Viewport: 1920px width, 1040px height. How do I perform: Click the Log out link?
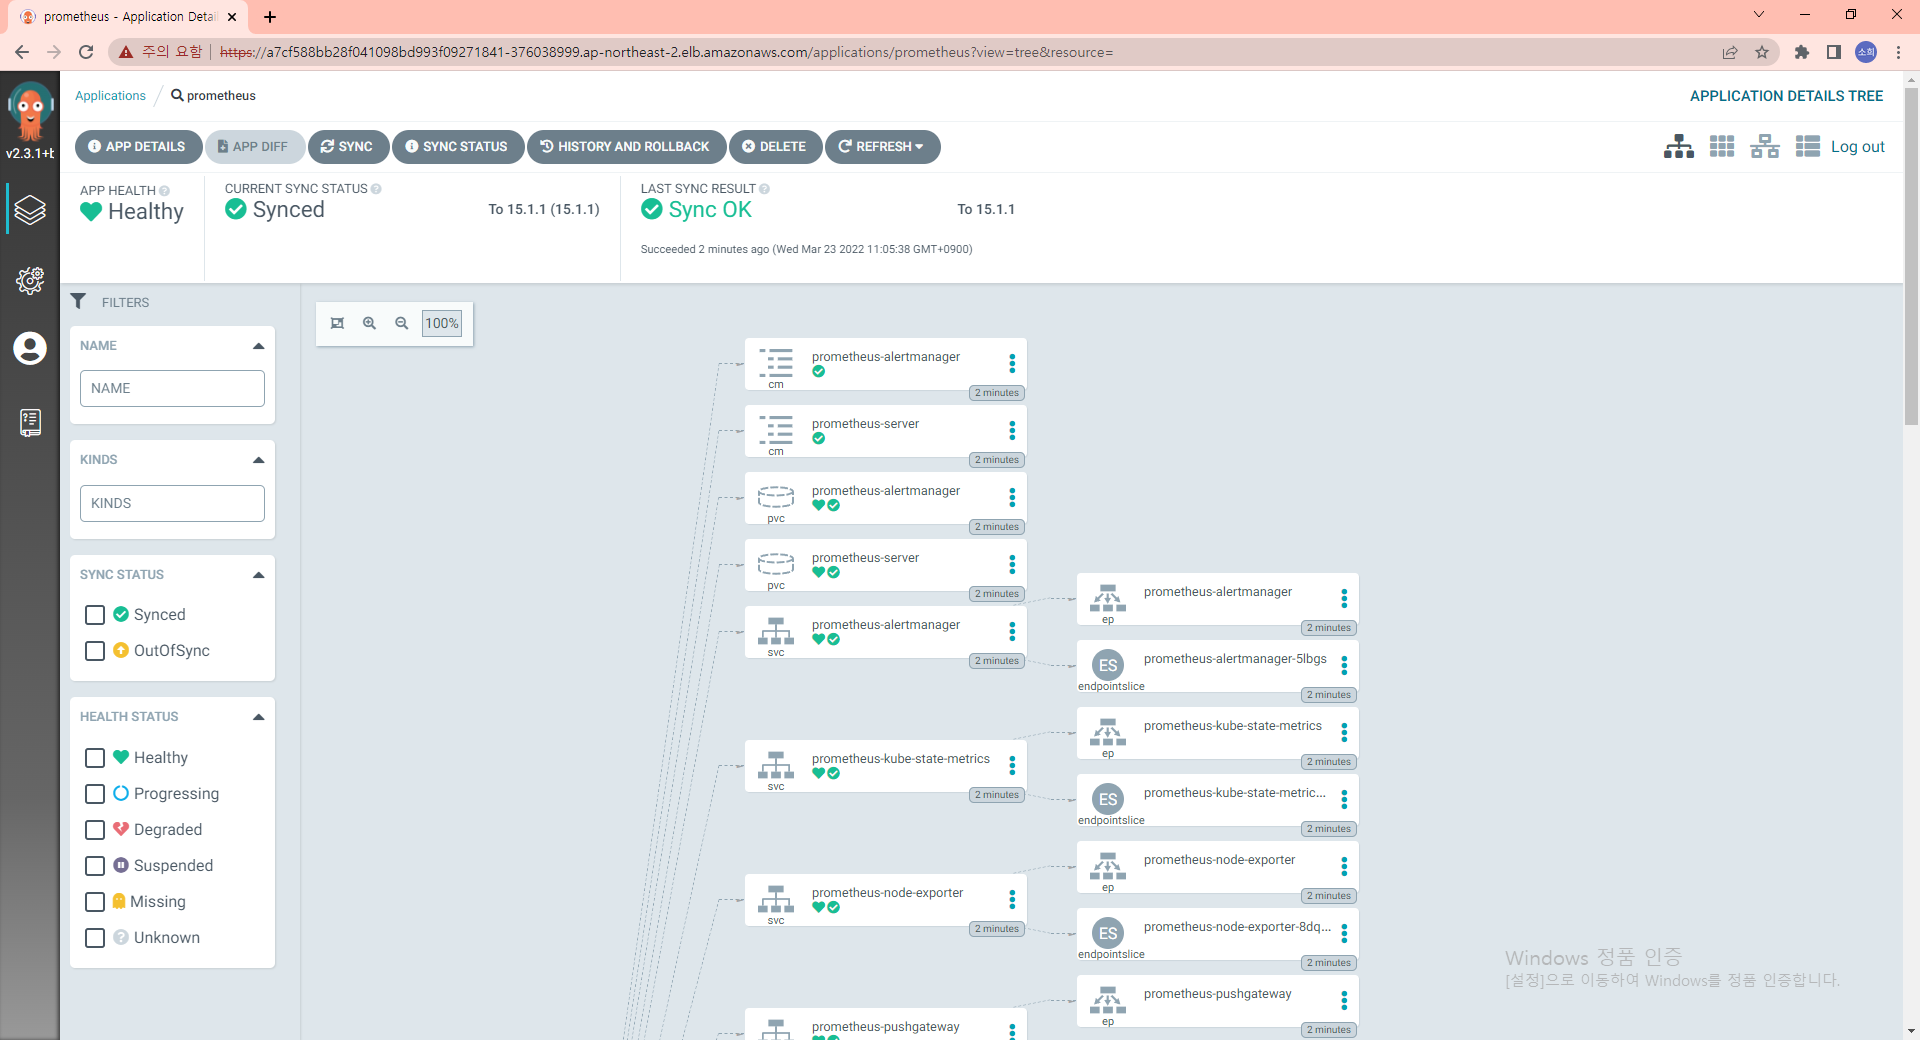coord(1857,147)
